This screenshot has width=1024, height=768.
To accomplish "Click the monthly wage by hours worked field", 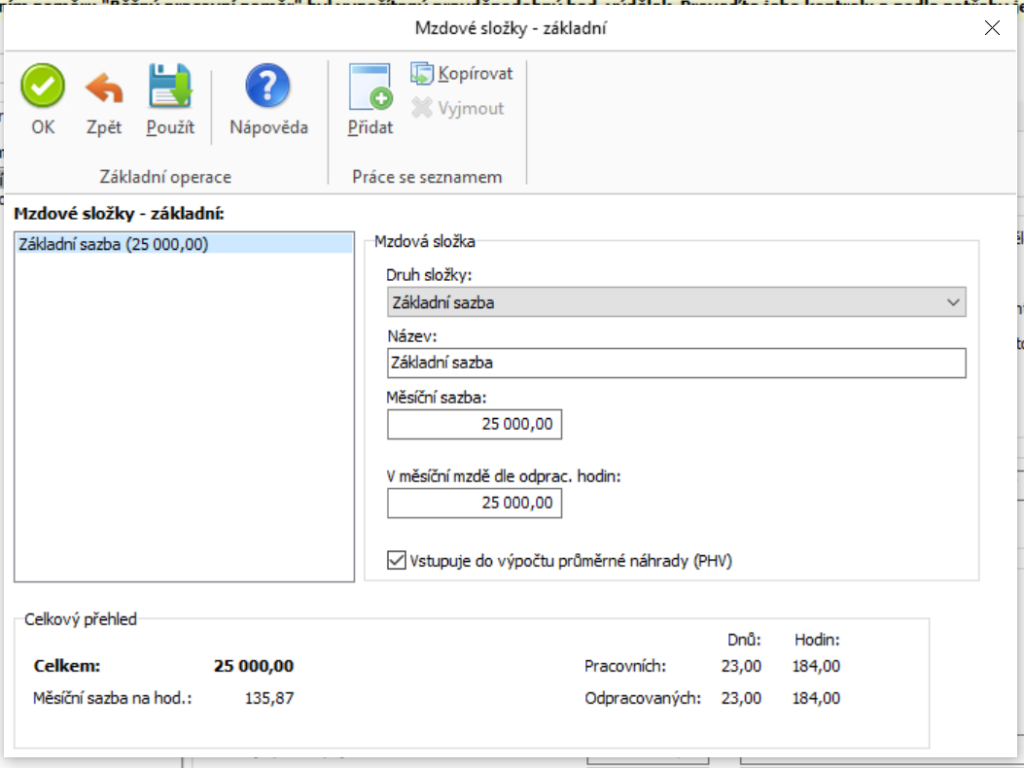I will tap(474, 503).
